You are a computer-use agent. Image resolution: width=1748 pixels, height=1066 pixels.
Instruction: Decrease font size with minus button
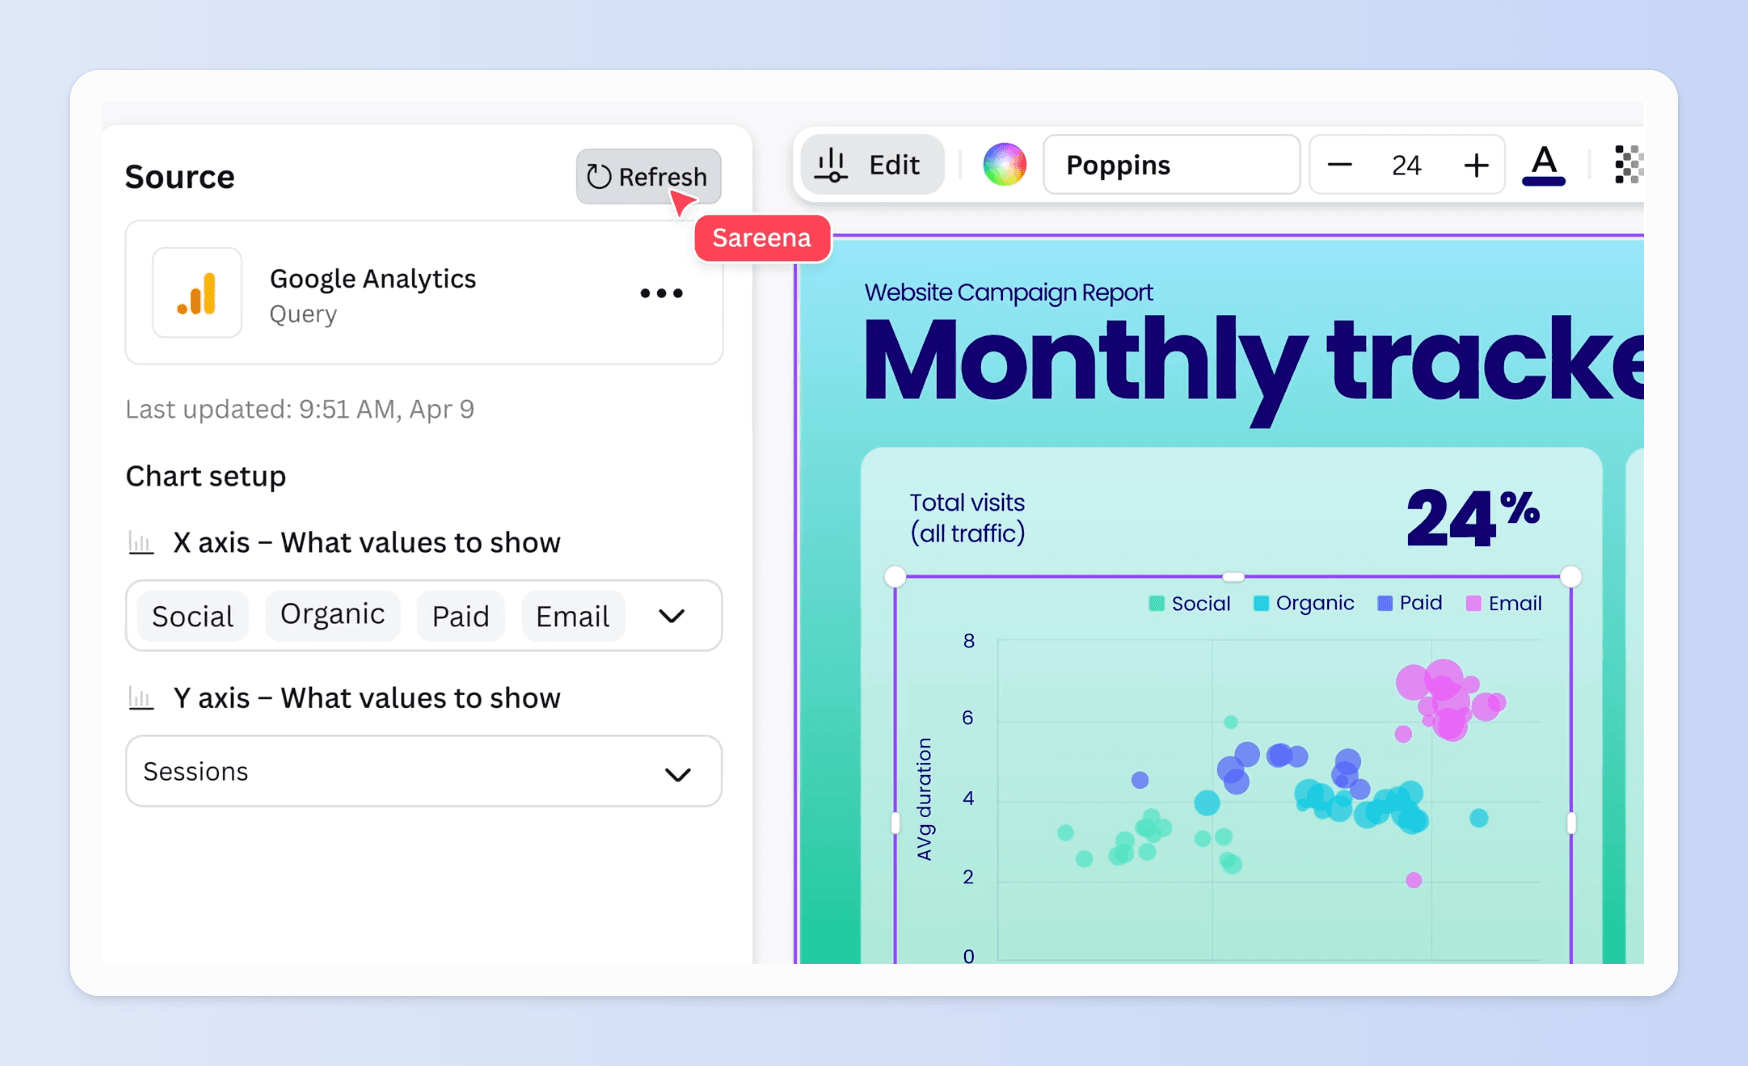[1340, 165]
